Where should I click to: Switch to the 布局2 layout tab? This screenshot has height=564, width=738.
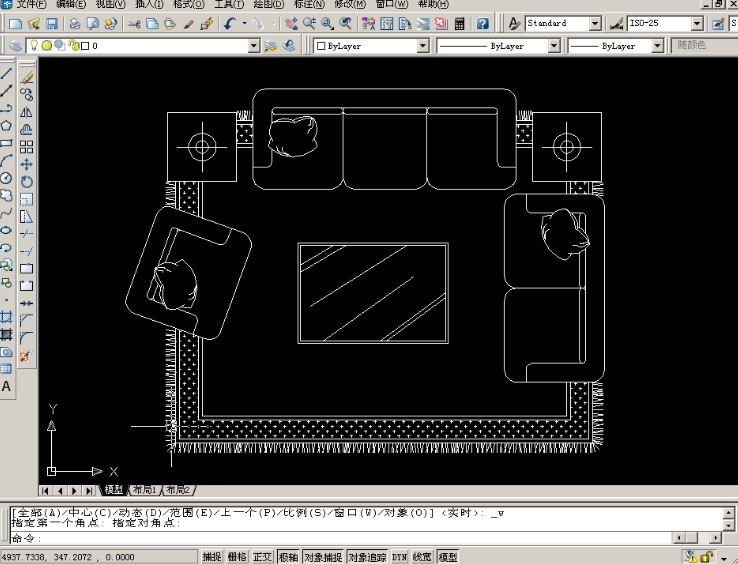pyautogui.click(x=178, y=490)
